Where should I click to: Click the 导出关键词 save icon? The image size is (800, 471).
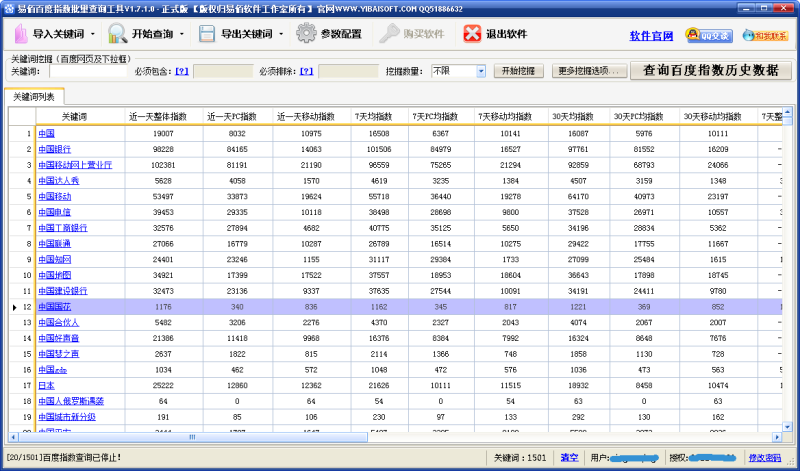[207, 34]
